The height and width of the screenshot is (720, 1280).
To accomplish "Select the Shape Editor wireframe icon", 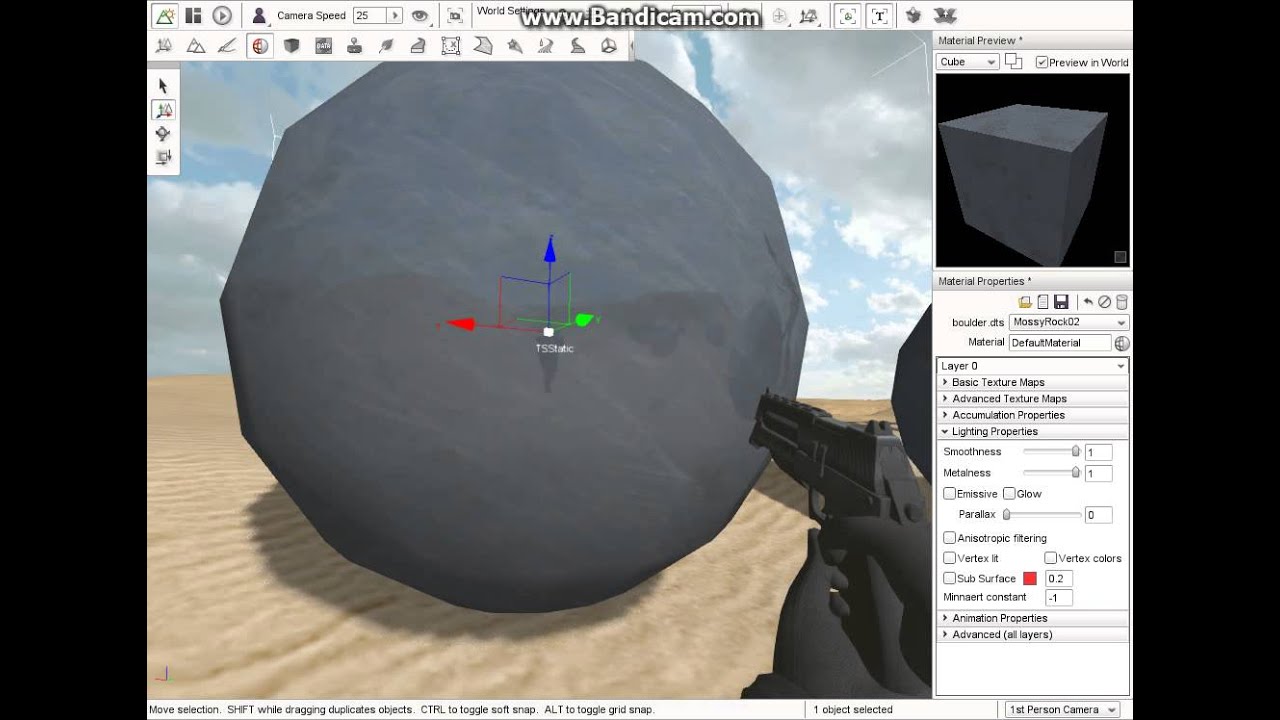I will coord(609,45).
